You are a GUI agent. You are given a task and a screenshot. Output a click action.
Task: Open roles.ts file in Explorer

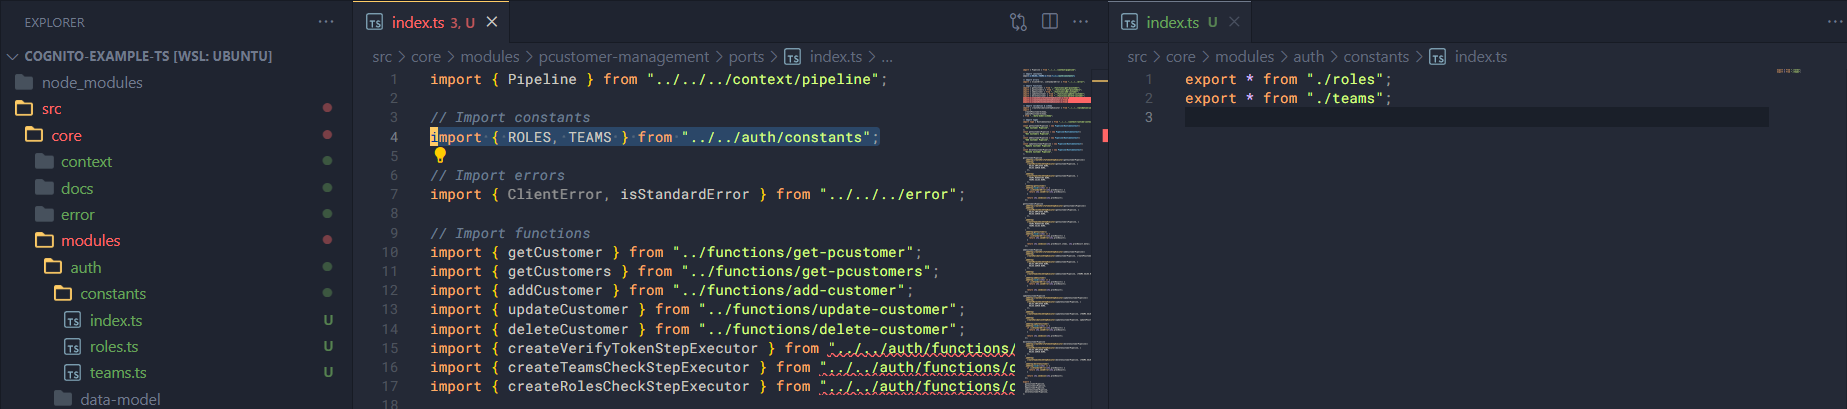[x=114, y=346]
